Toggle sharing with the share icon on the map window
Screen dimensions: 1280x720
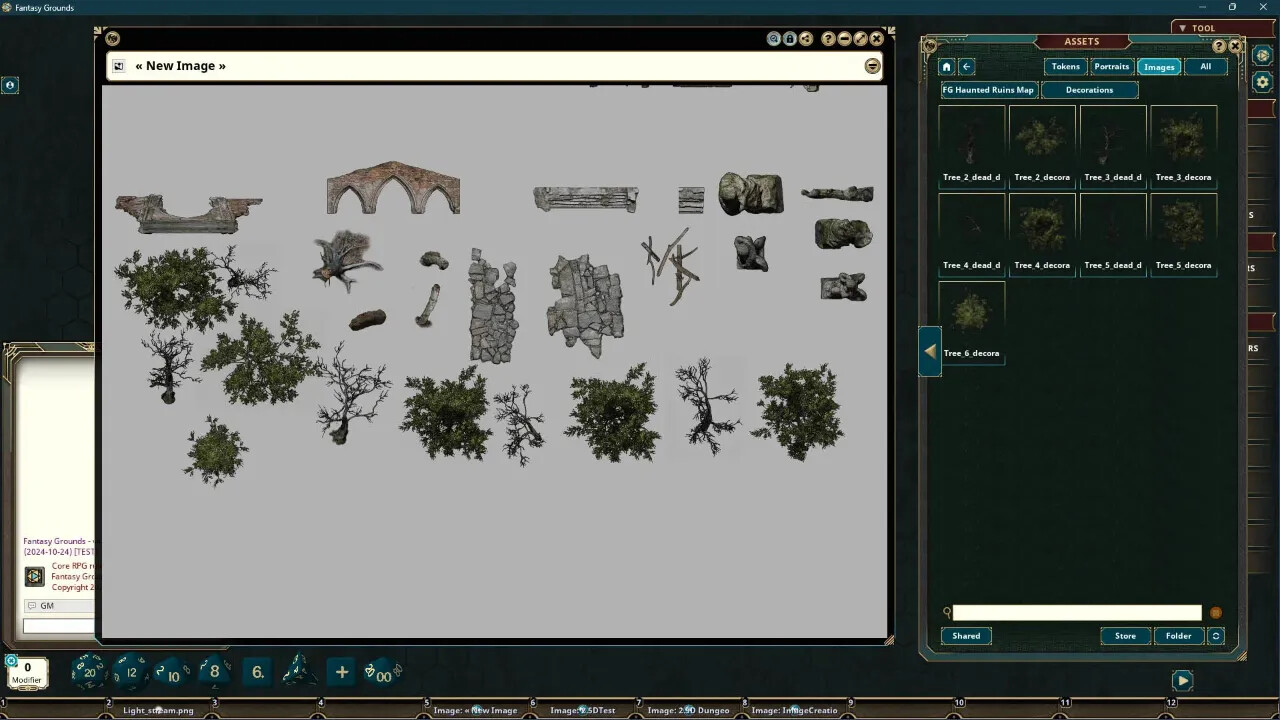pos(806,38)
